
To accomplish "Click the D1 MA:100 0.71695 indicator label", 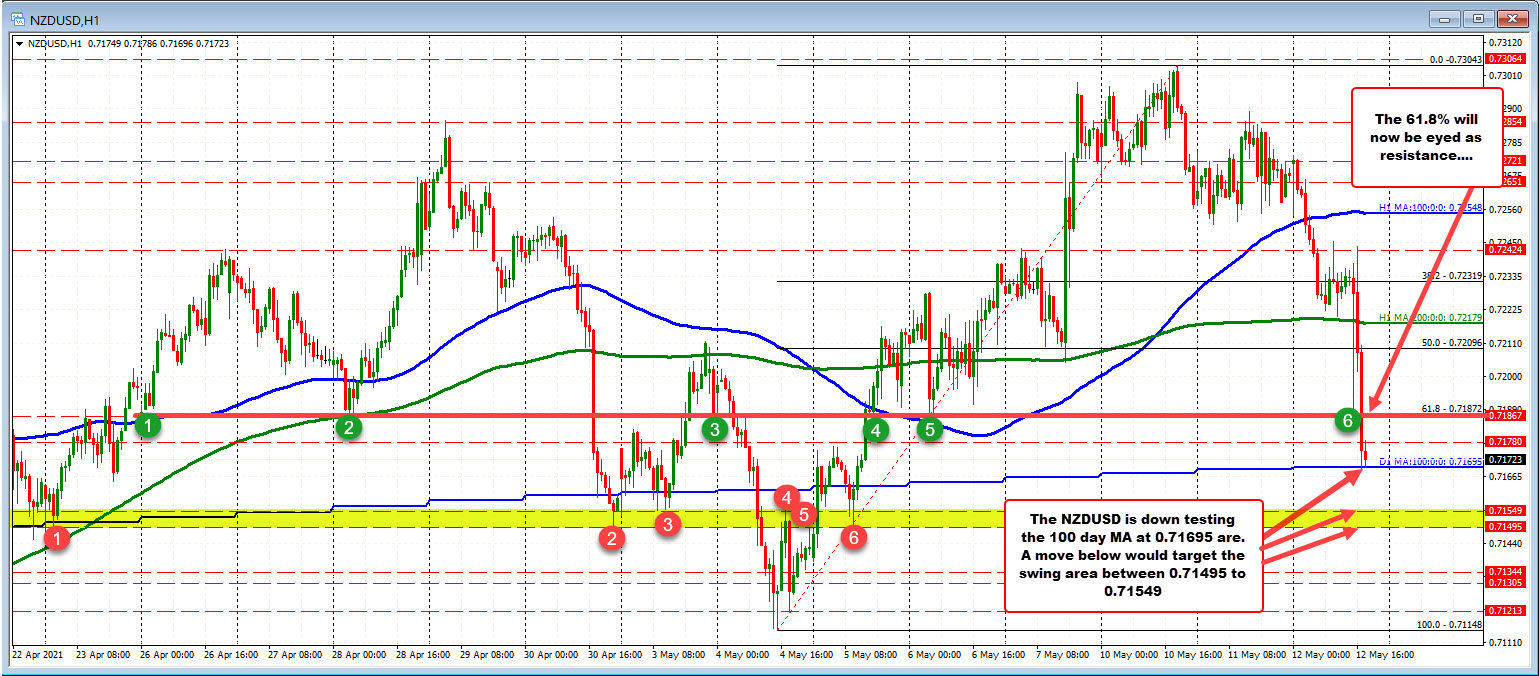I will coord(1431,462).
